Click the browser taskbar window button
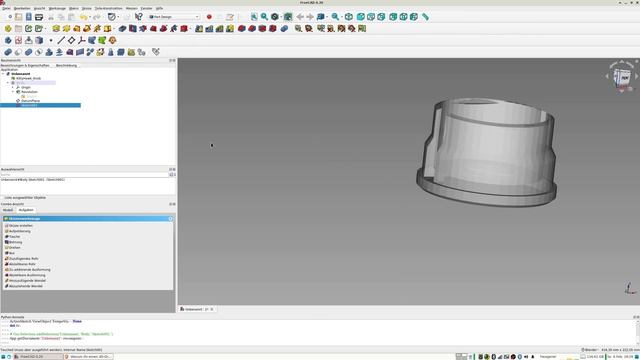The image size is (640, 360). tap(89, 357)
